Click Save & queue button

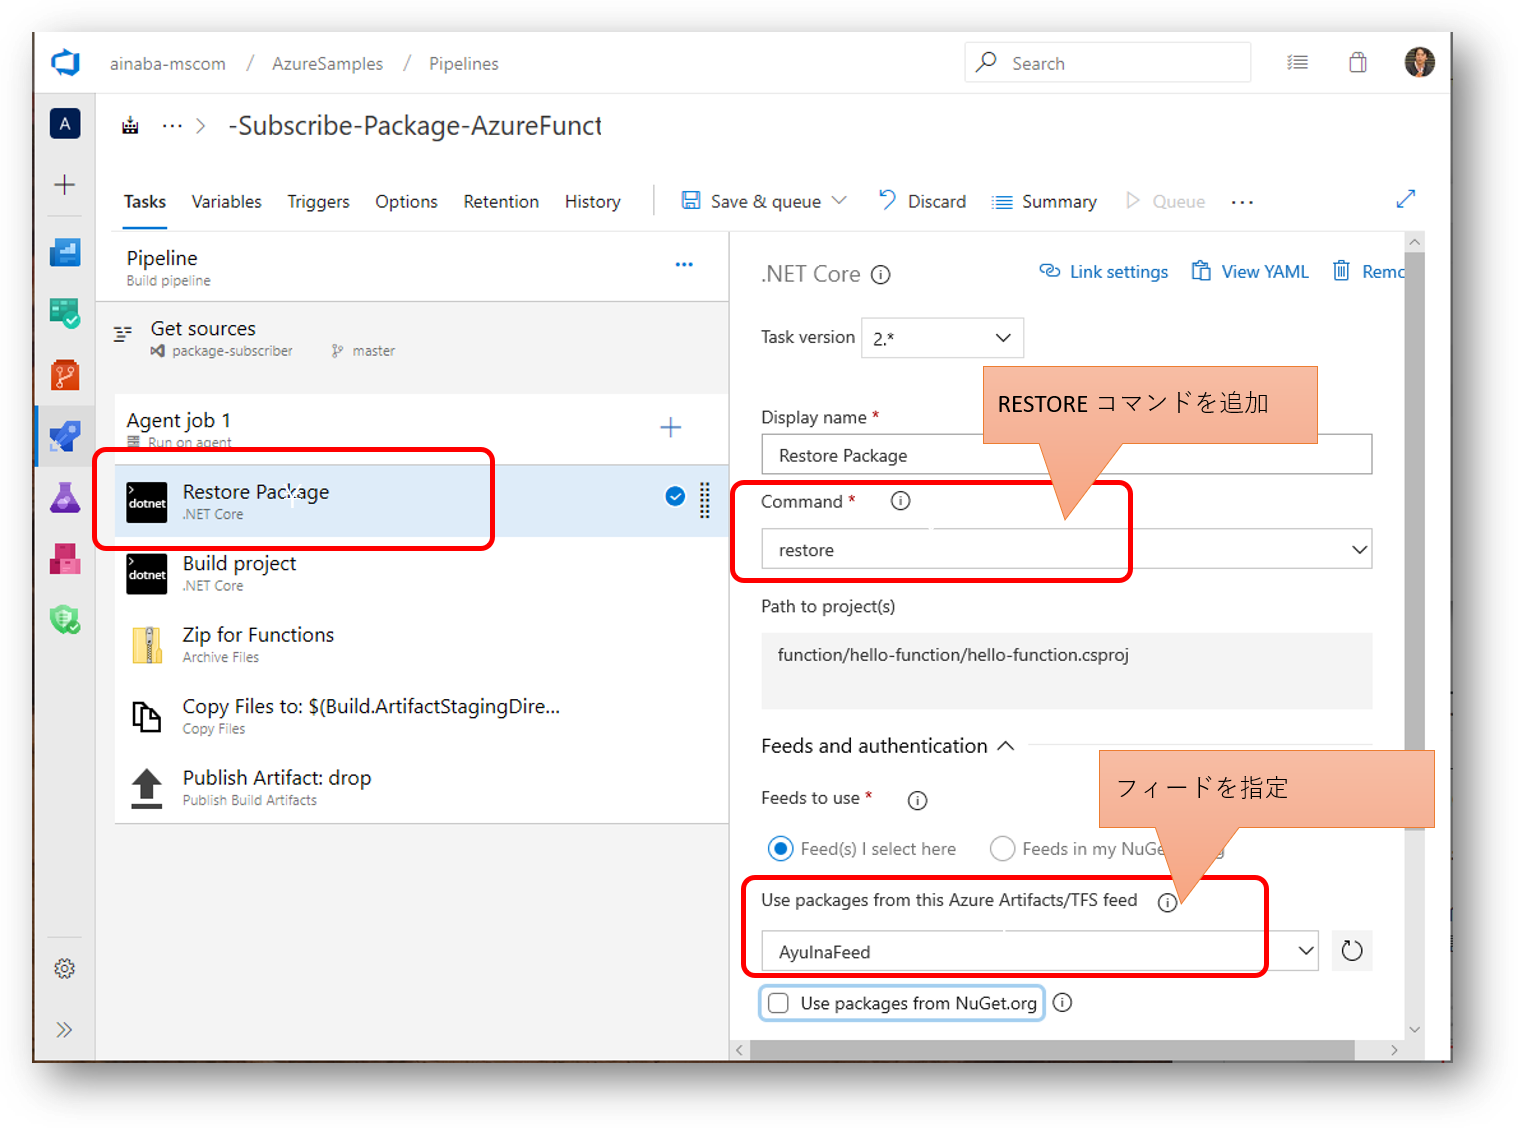click(751, 201)
